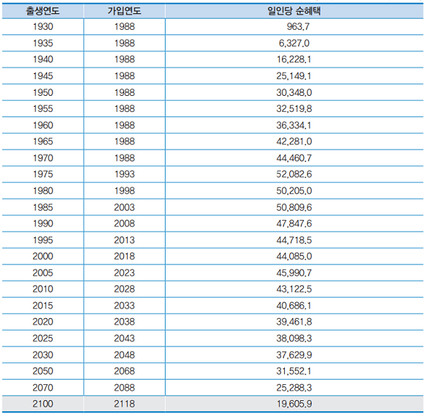Select join year cell 2008
Screen dimensions: 425x414
click(x=124, y=223)
